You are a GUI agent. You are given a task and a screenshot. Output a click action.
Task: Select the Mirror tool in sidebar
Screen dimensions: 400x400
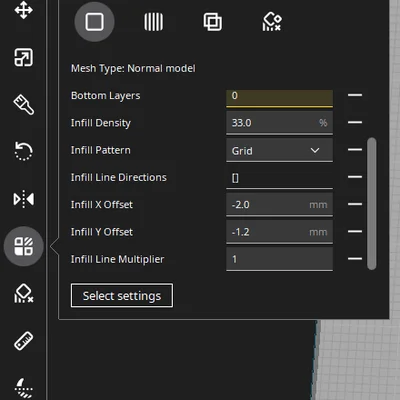23,199
